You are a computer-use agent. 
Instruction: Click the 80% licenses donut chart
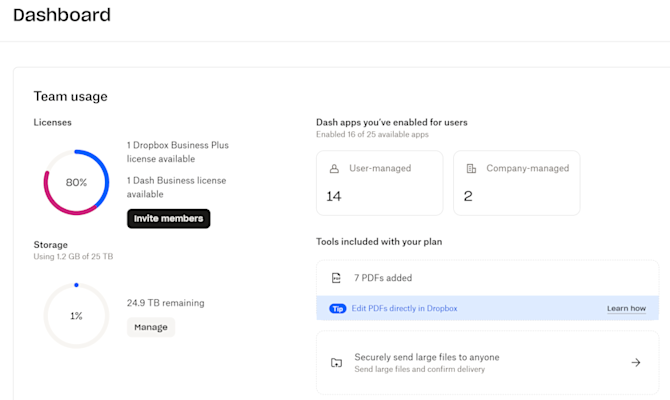pyautogui.click(x=76, y=182)
